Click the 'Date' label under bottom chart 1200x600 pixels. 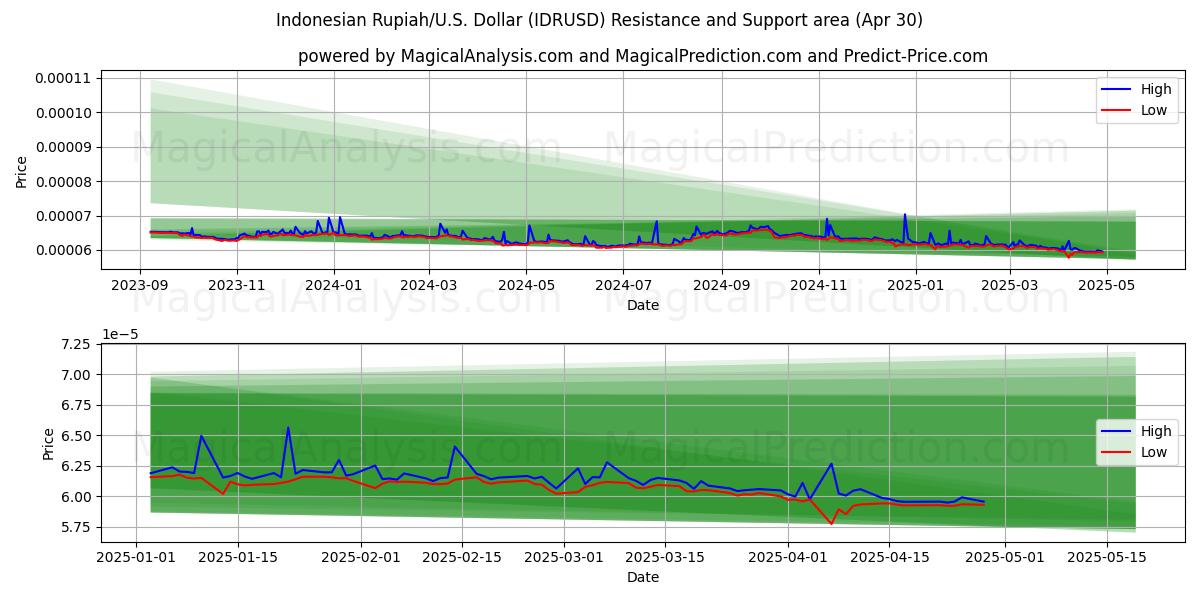[x=643, y=577]
